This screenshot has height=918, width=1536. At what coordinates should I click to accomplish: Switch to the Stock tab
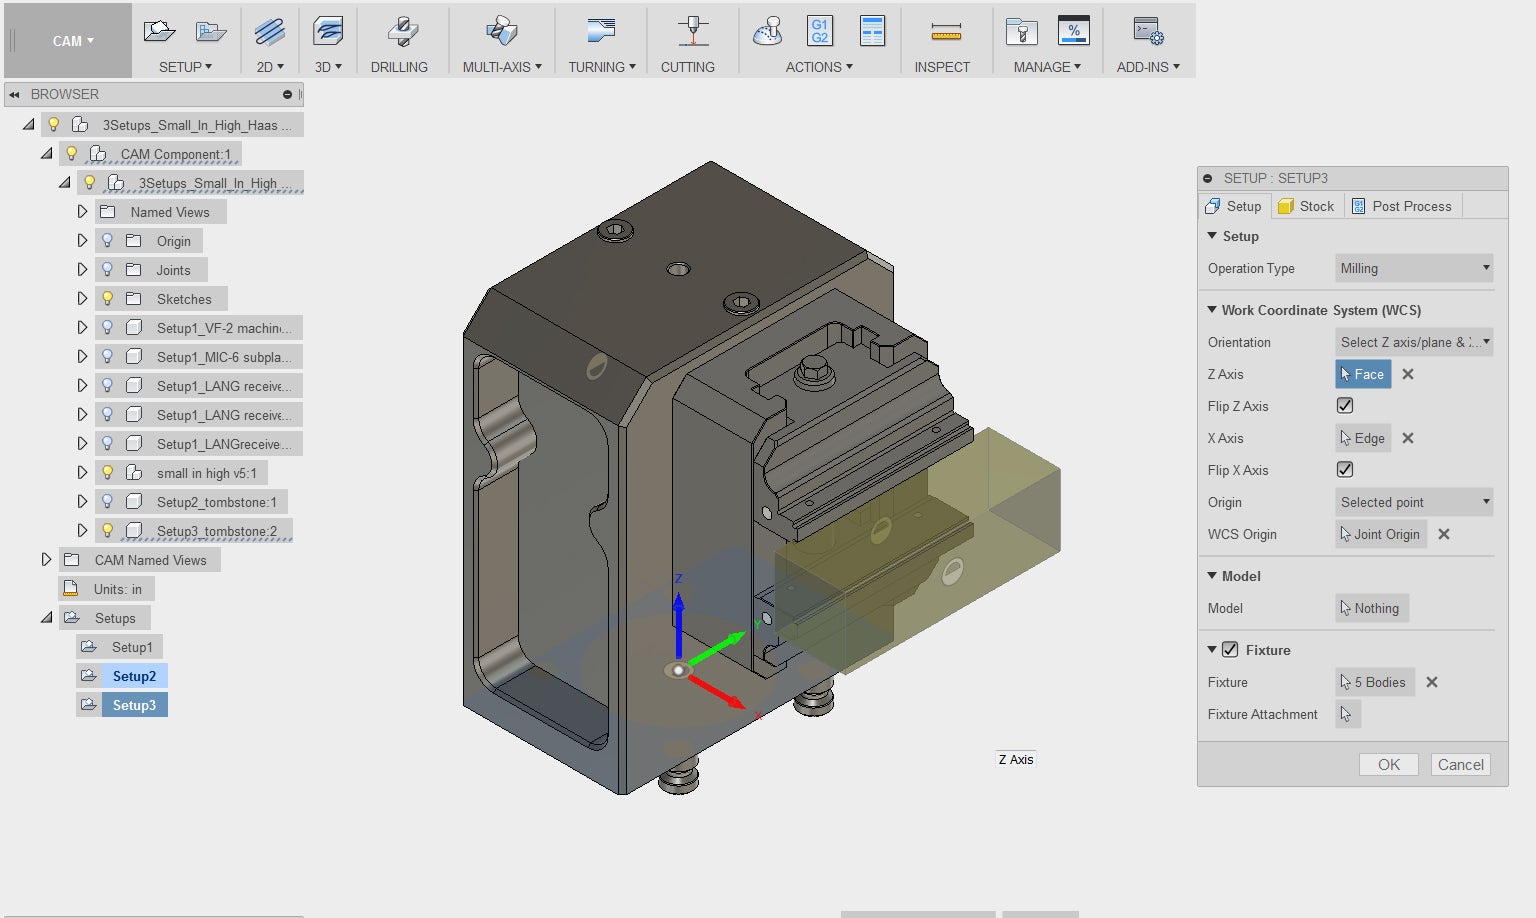(x=1306, y=206)
